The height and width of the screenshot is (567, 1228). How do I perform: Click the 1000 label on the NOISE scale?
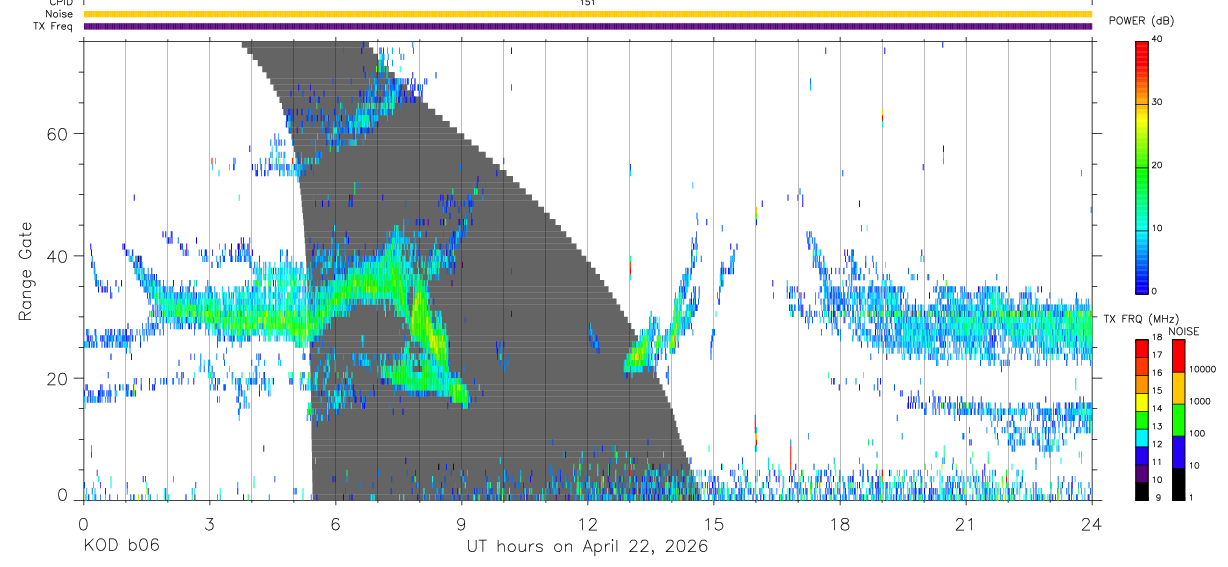[1199, 401]
